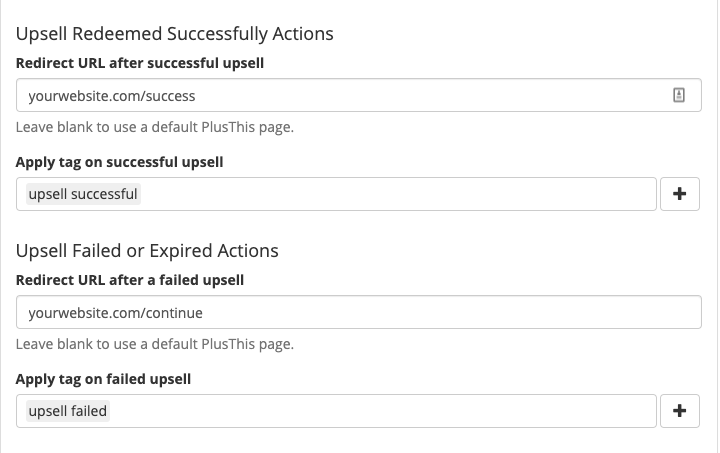Click the word 'PlusThis' in the first hint line
The width and height of the screenshot is (720, 453).
click(x=228, y=127)
